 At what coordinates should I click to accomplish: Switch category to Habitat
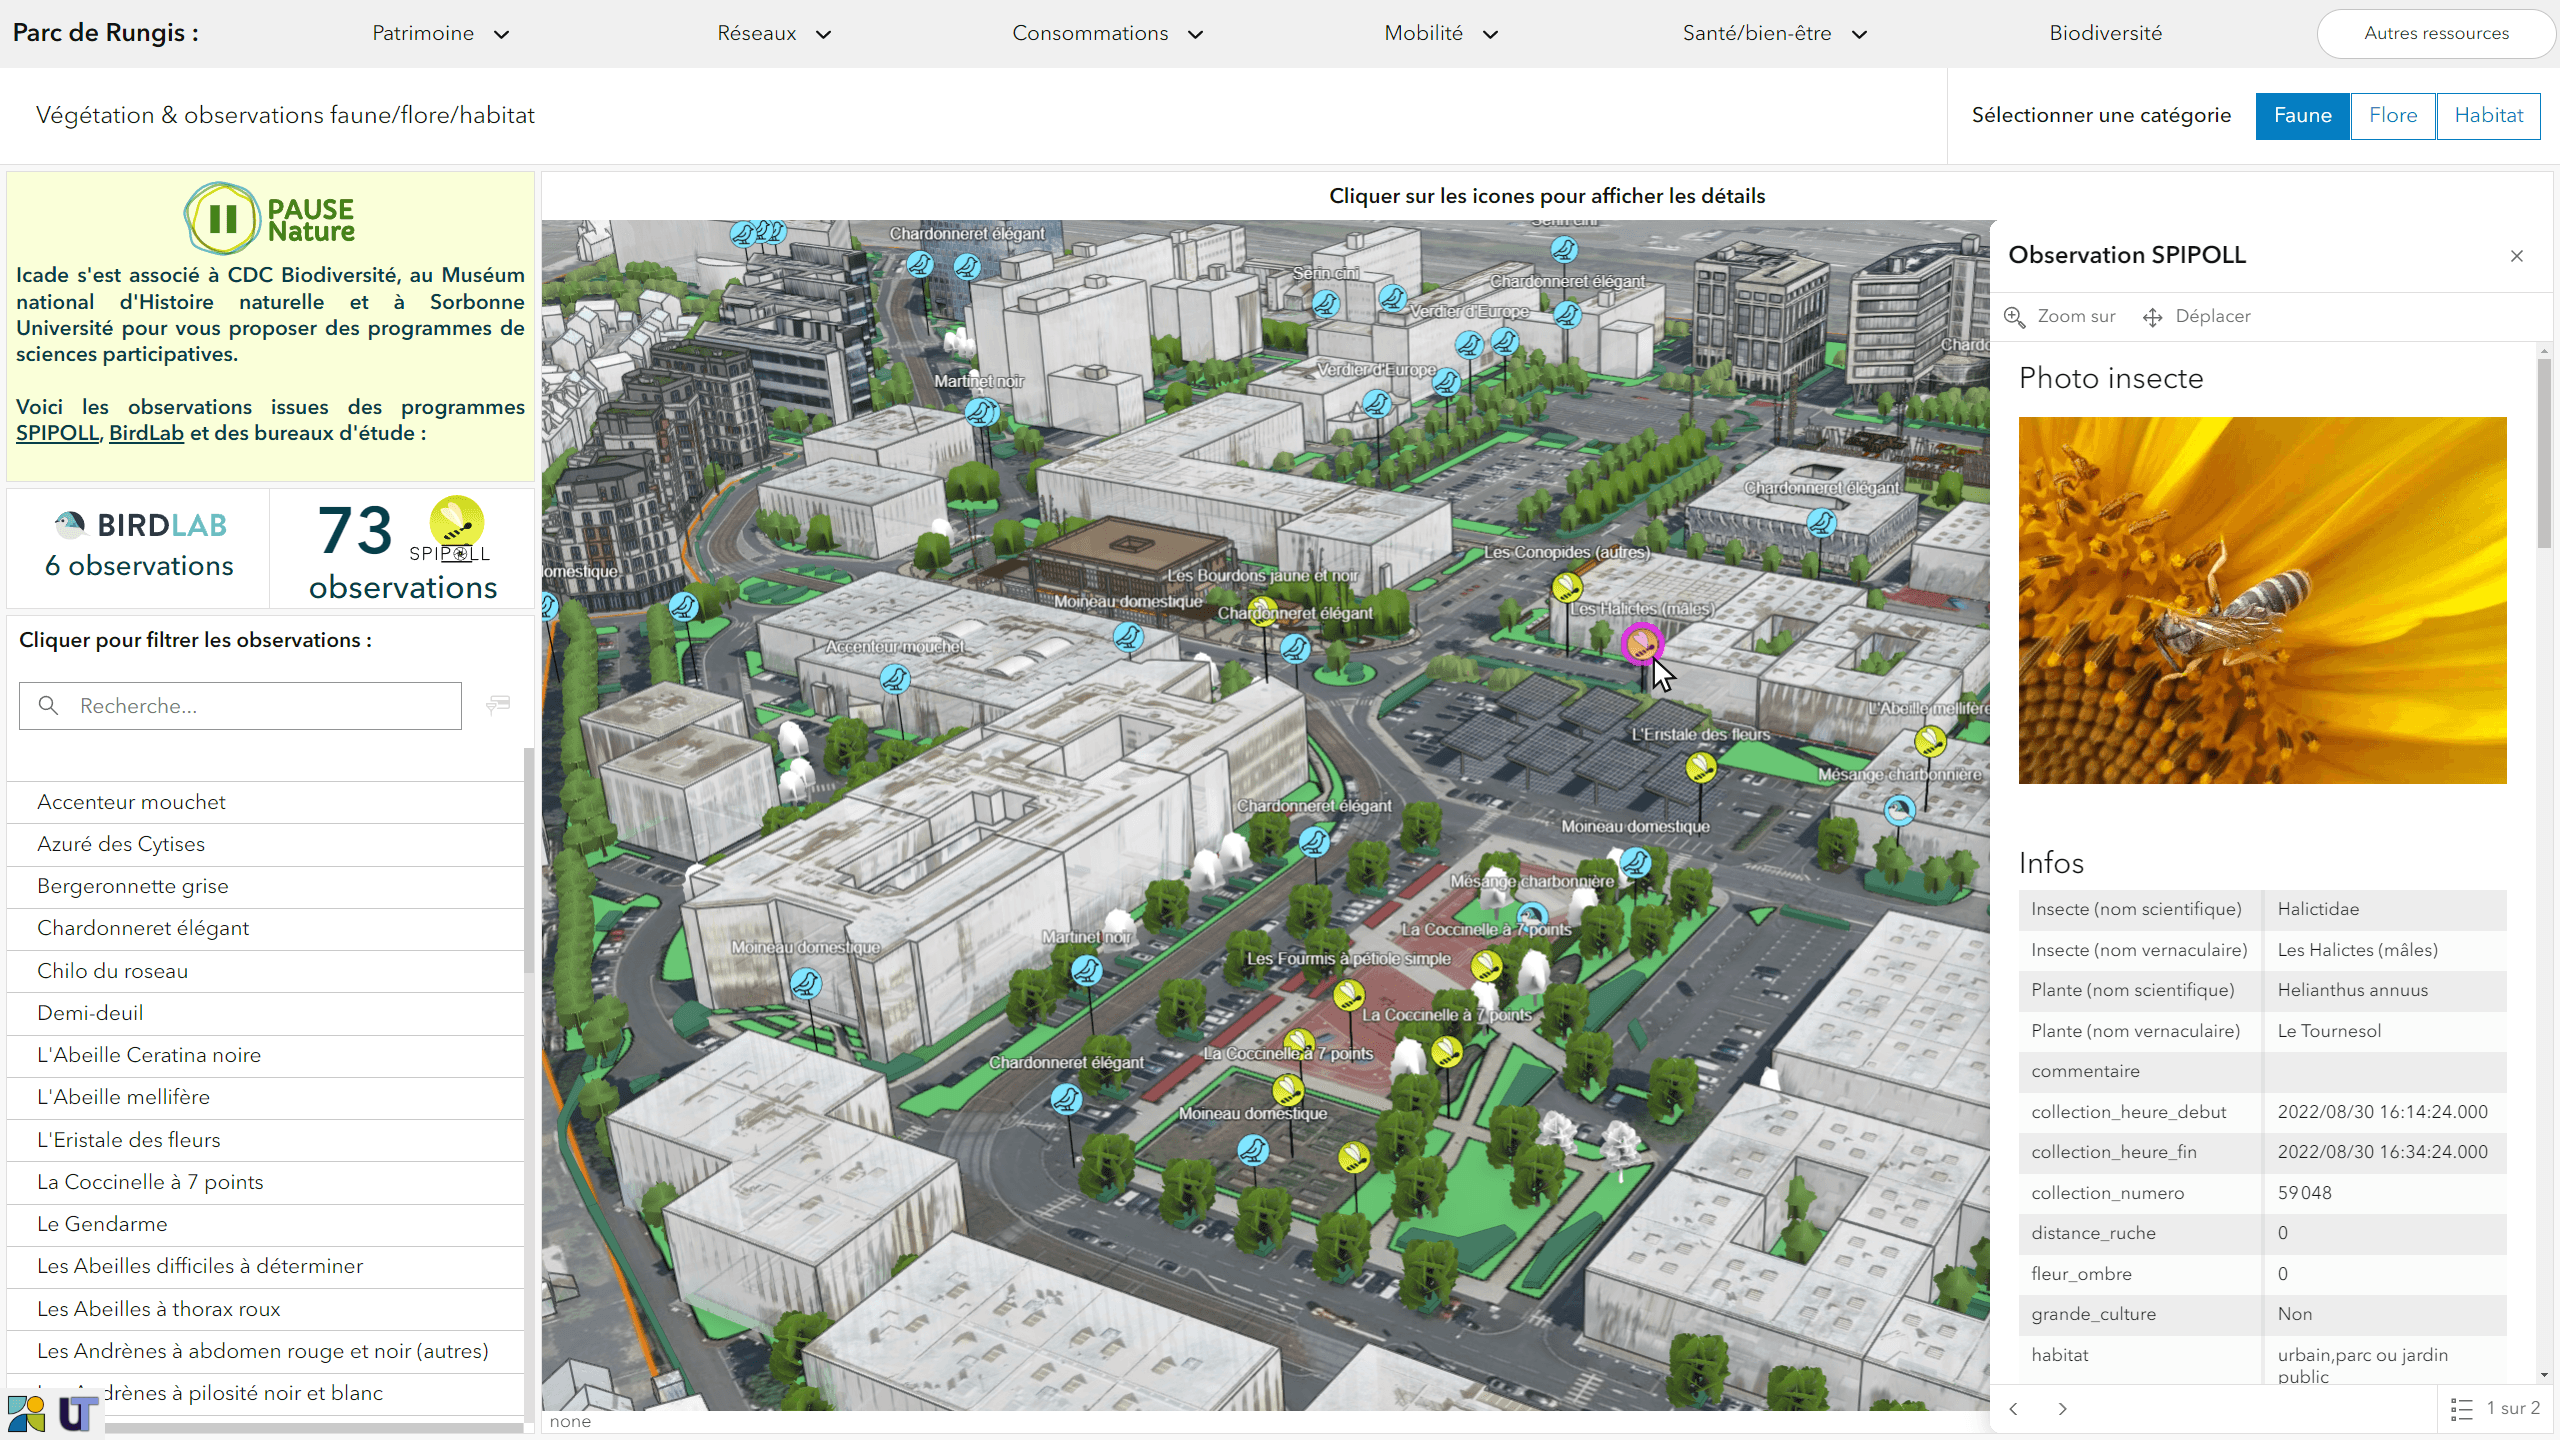[x=2488, y=115]
